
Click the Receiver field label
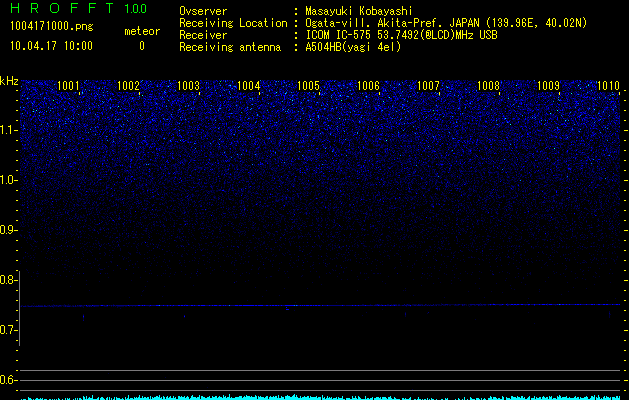(203, 35)
